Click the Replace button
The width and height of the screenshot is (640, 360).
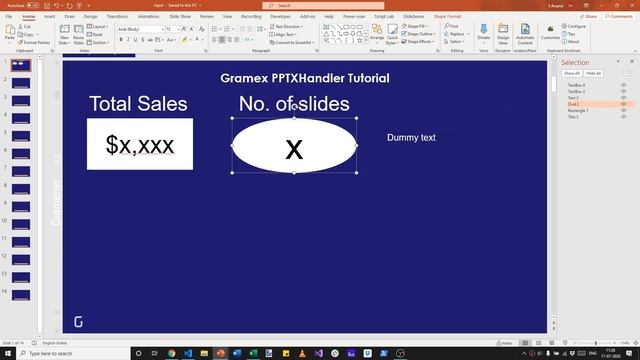[454, 34]
